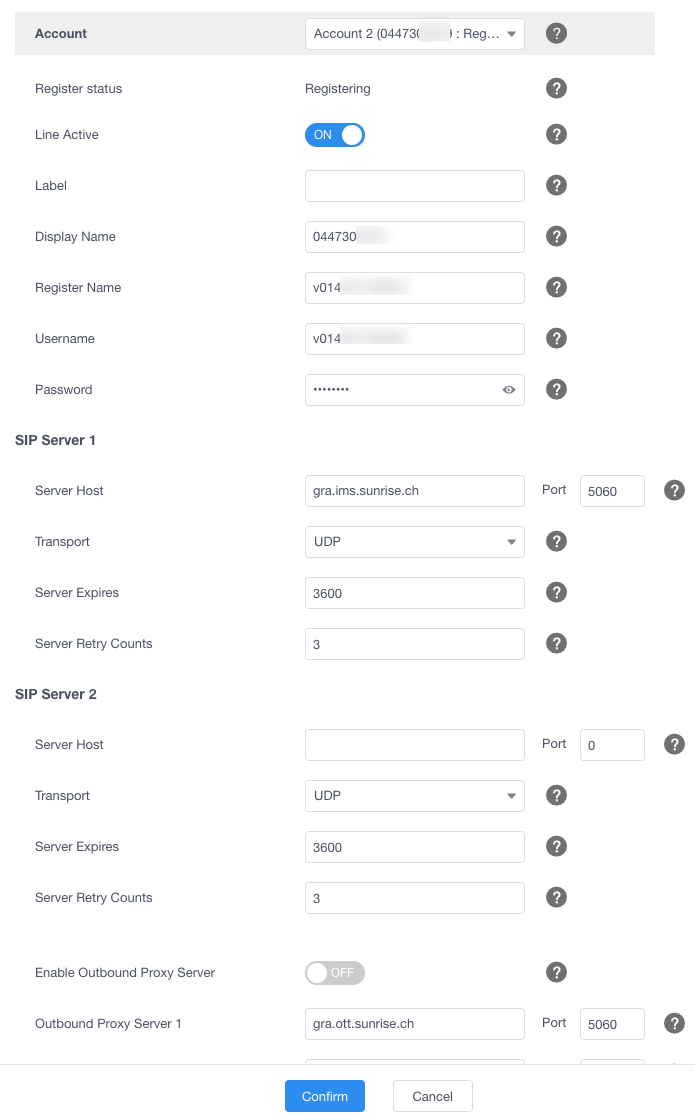Click the SIP Server 2 Port field
695x1120 pixels.
[x=612, y=745]
